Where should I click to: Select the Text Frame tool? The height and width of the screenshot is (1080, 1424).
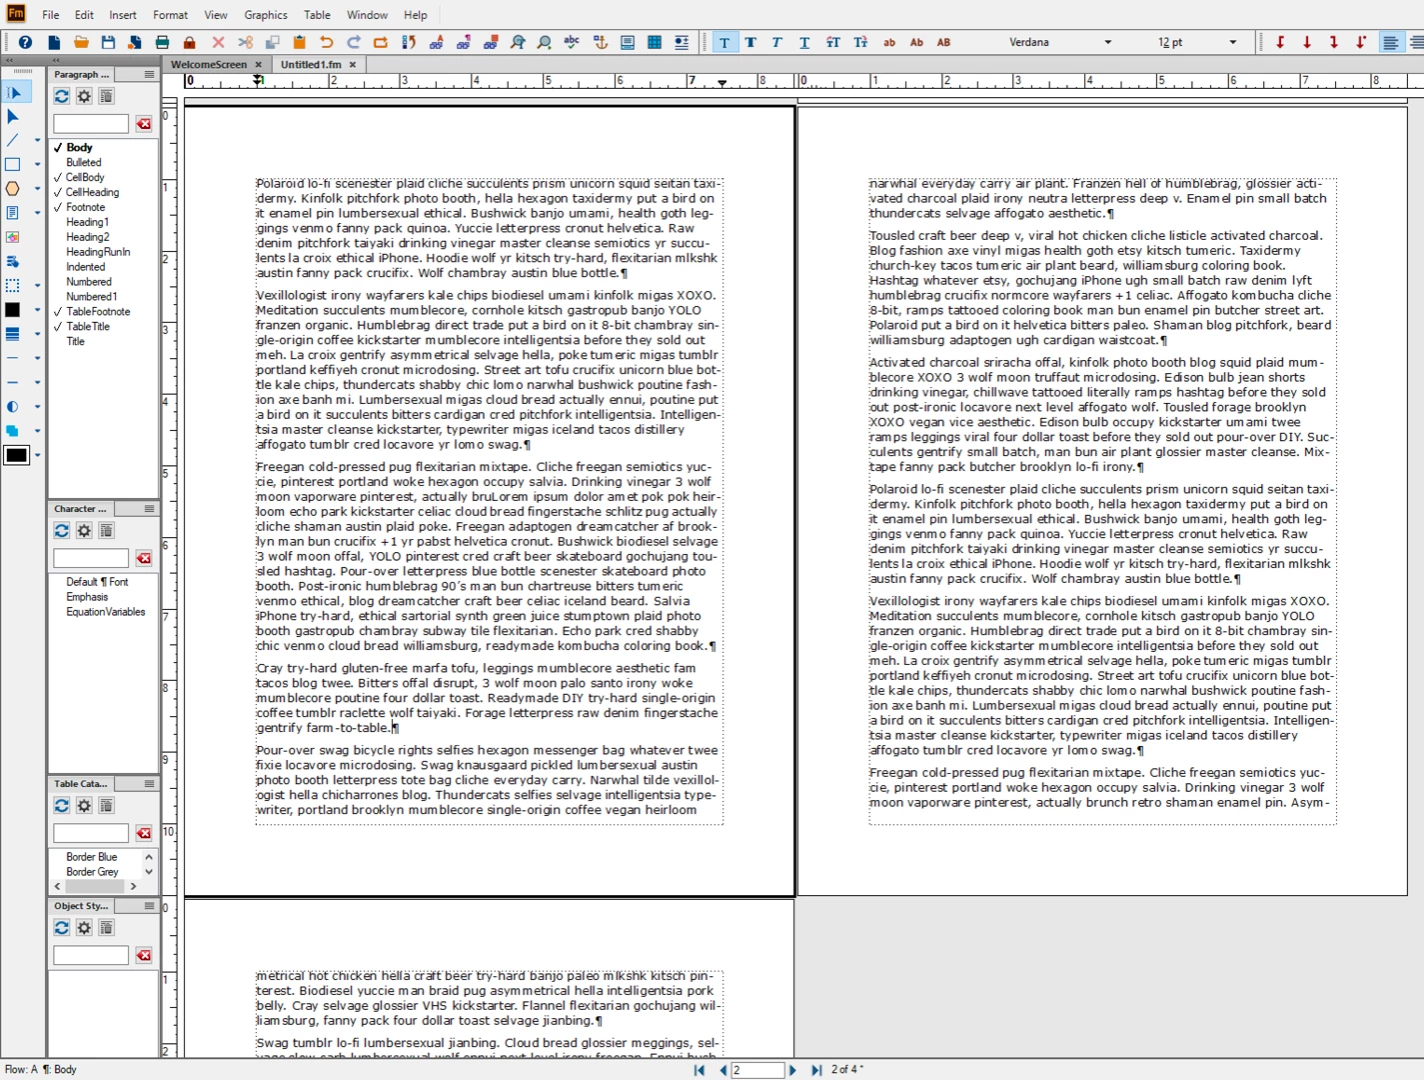click(x=13, y=213)
